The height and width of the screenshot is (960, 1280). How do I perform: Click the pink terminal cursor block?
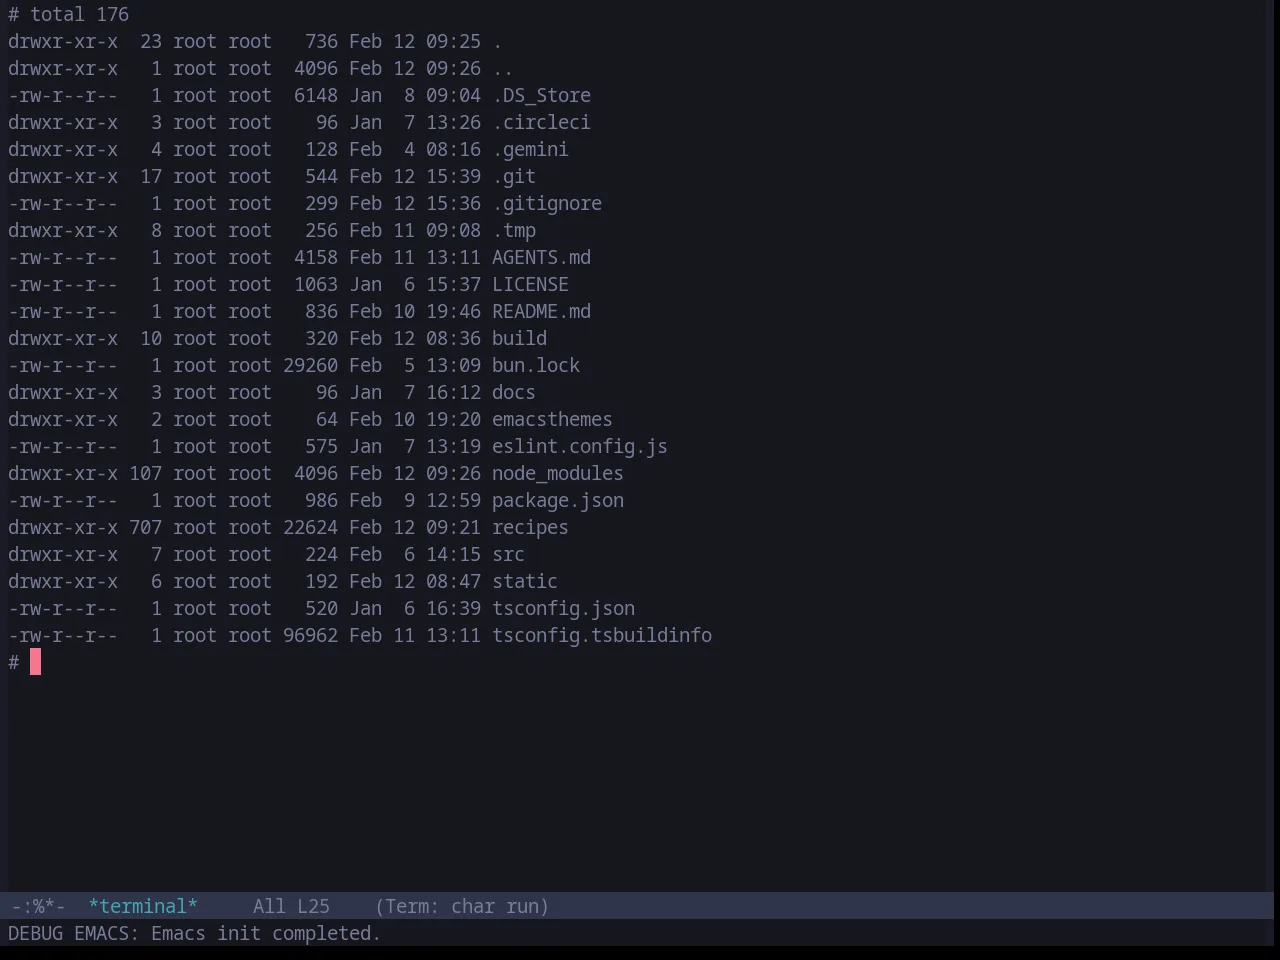35,662
